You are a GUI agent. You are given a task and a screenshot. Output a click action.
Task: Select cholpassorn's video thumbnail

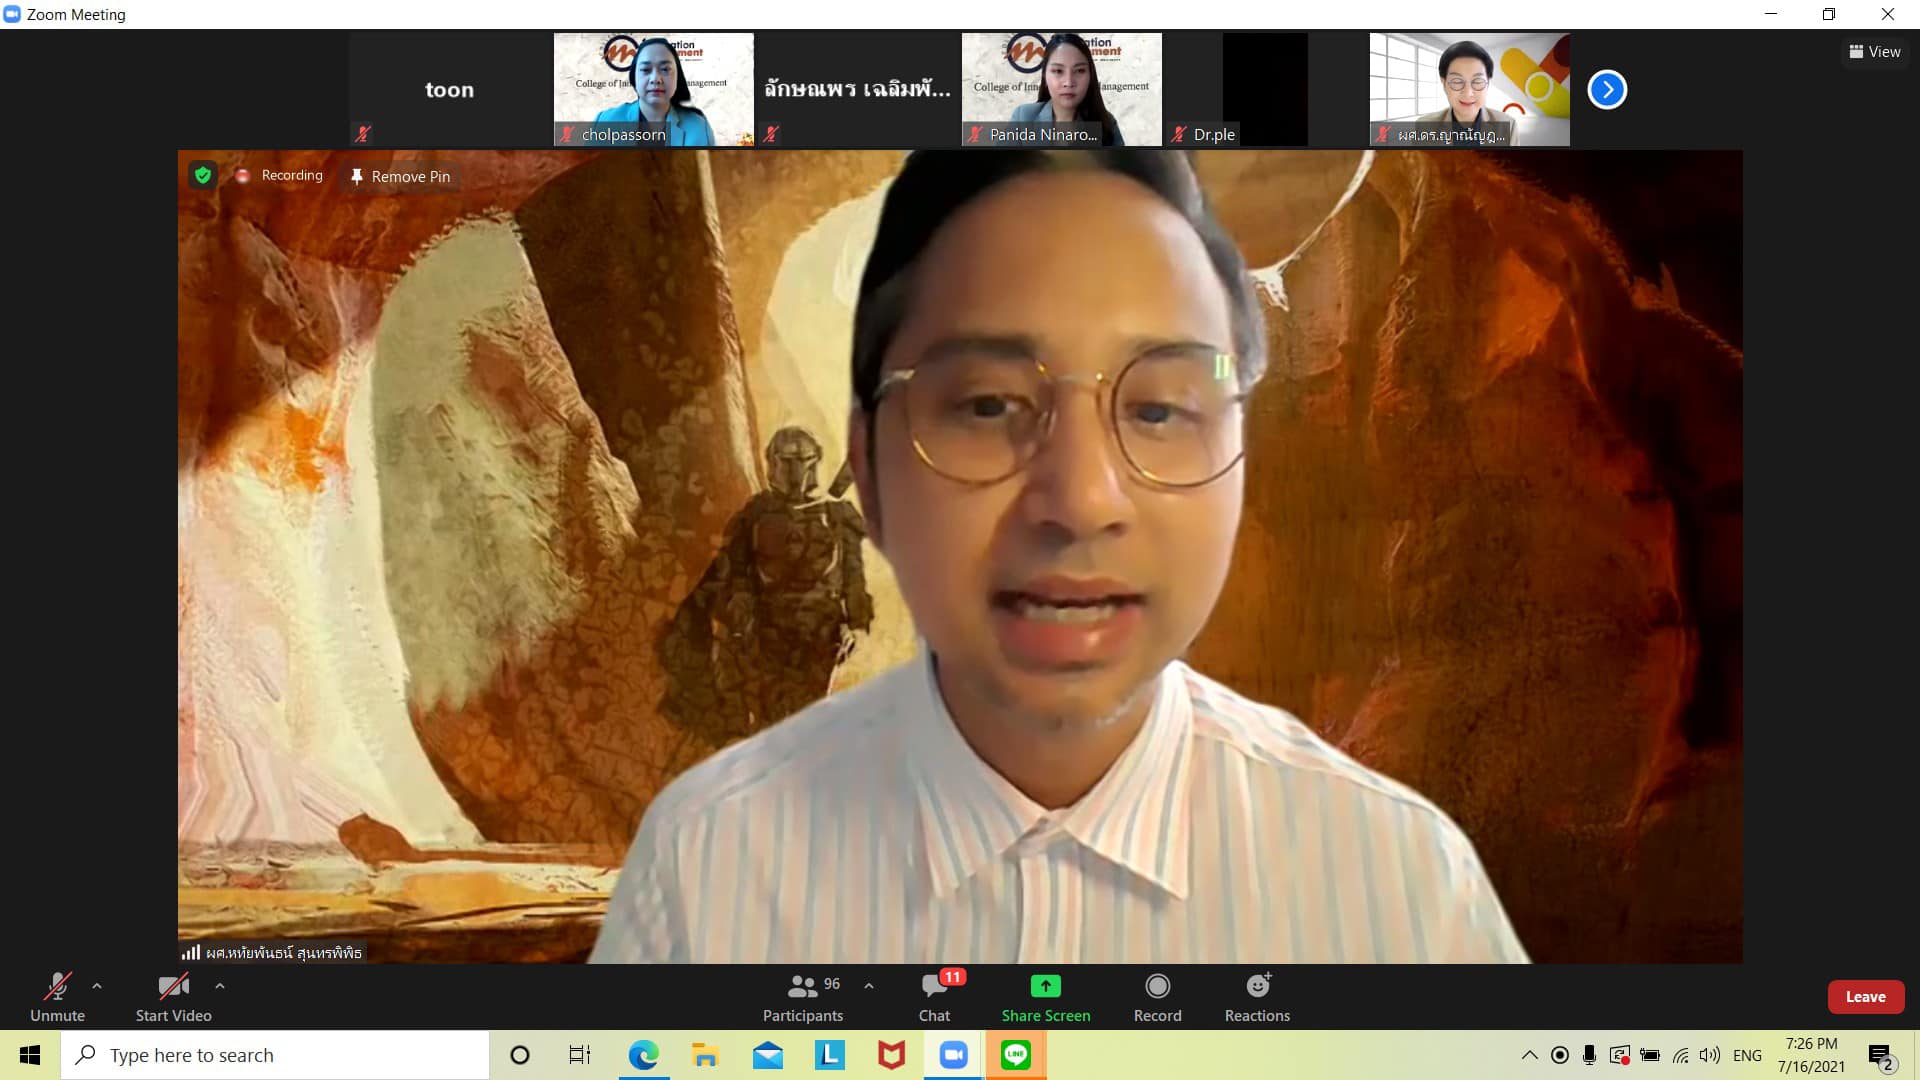click(653, 89)
